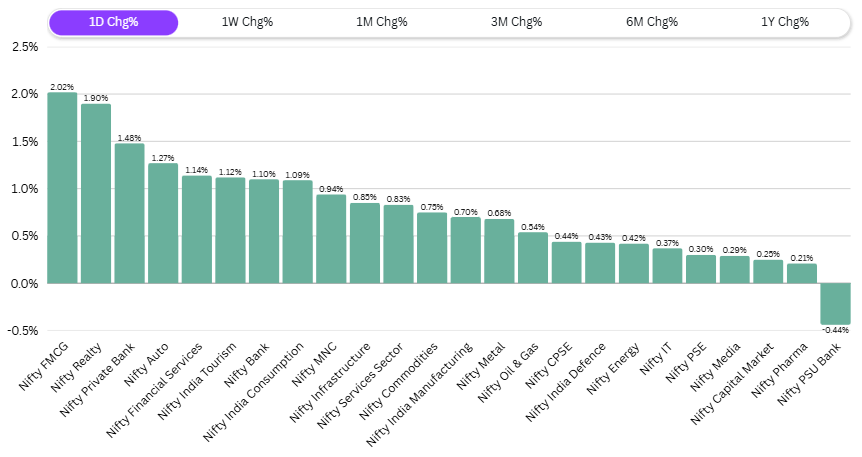Click the Nifty IT bar
The width and height of the screenshot is (862, 457).
667,266
